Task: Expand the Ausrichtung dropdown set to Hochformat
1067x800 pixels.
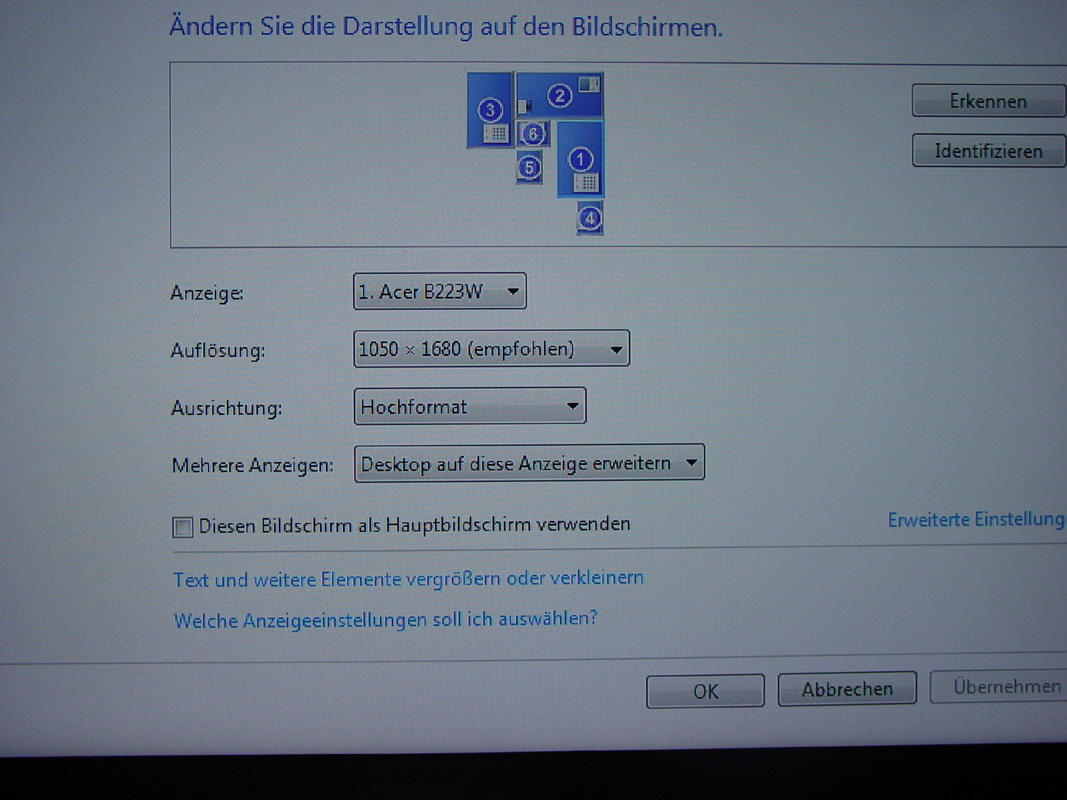Action: point(470,407)
